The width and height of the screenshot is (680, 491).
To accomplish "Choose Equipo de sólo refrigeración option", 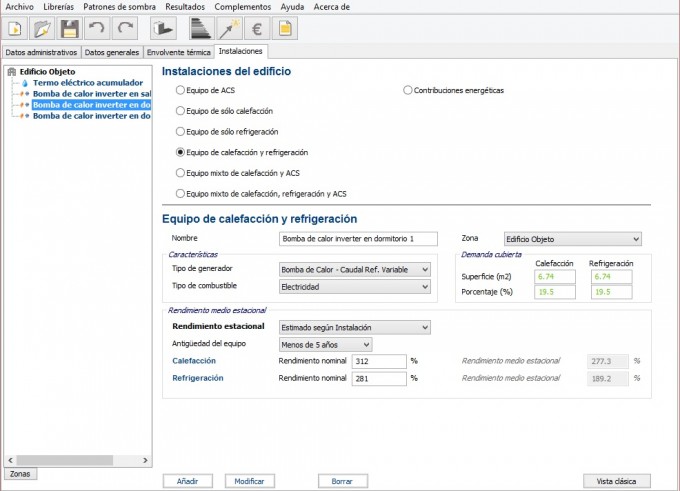I will point(181,131).
